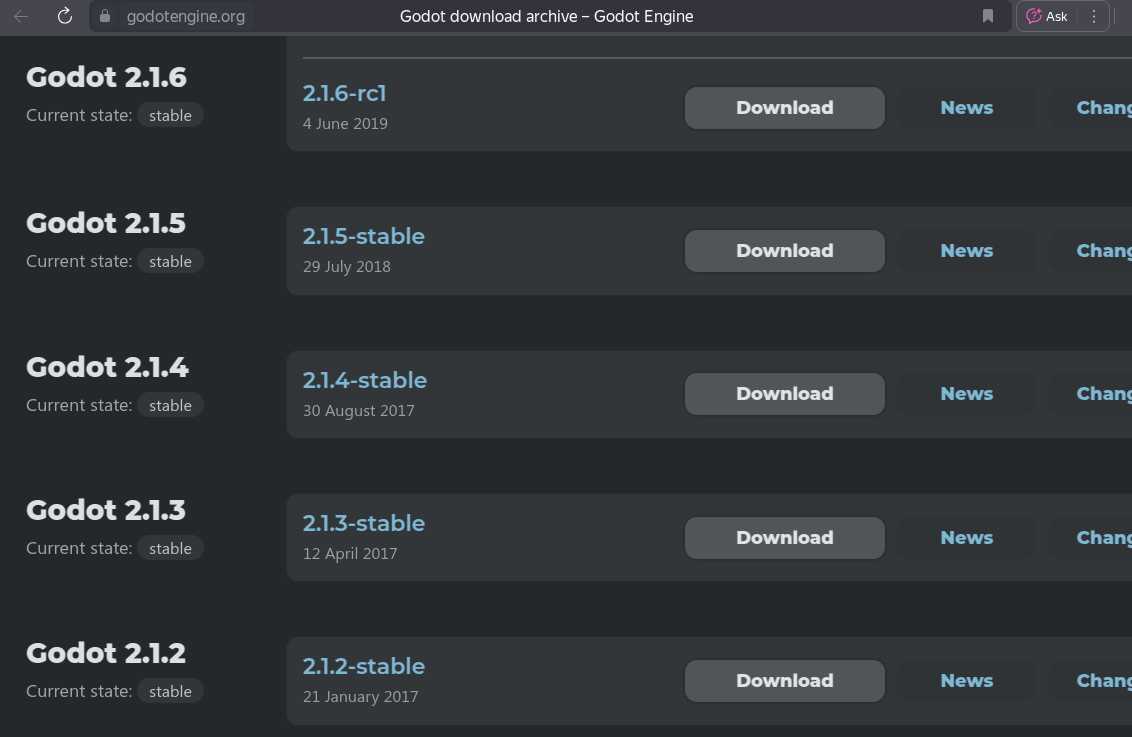
Task: Open the 2.1.5-stable version link
Action: (x=363, y=237)
